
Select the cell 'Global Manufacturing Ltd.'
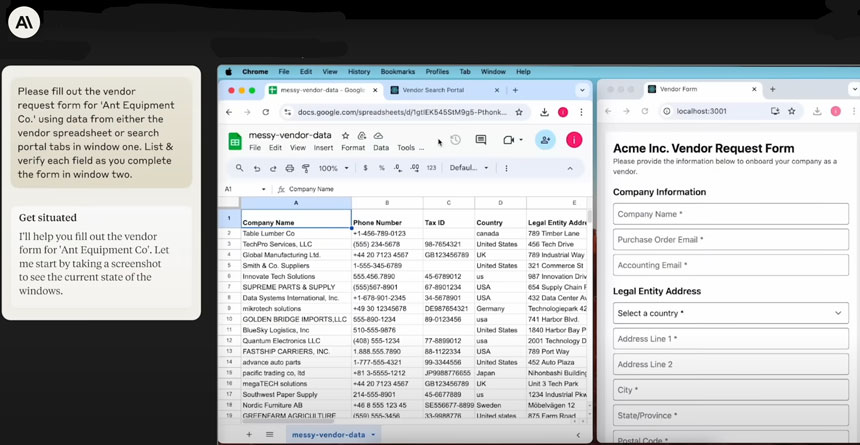[296, 255]
